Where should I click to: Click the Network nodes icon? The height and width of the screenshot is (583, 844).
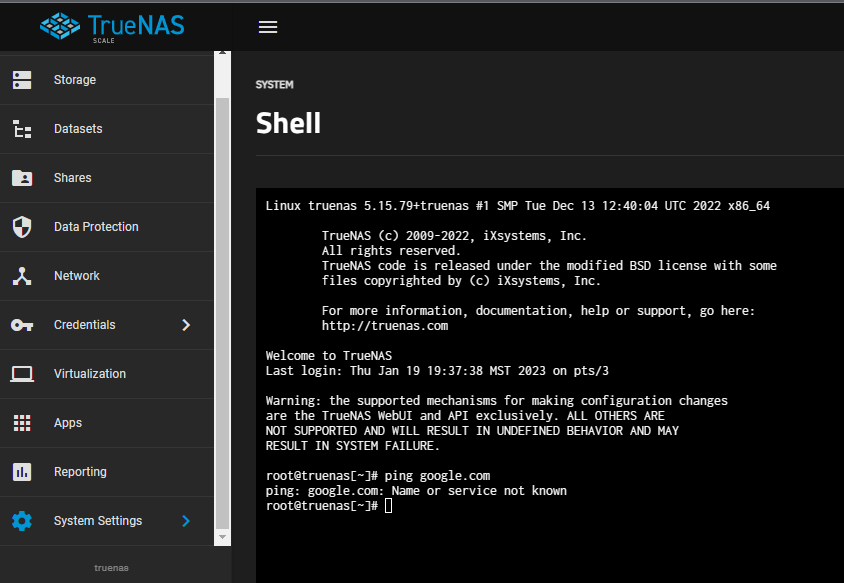click(x=22, y=276)
